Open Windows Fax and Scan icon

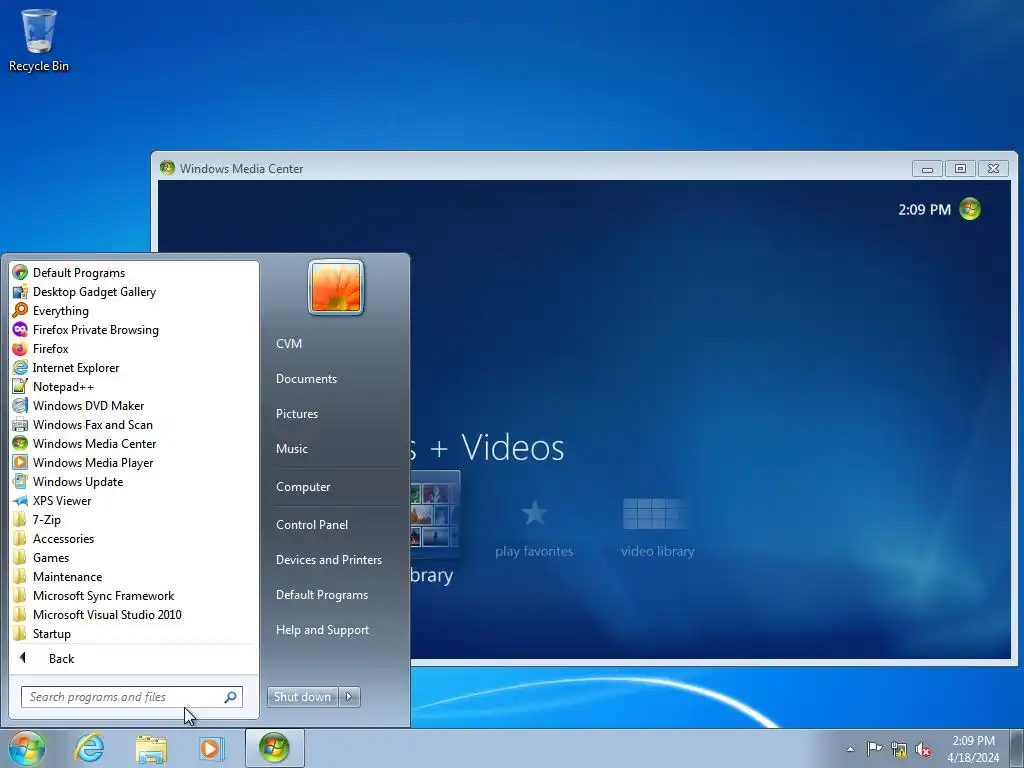point(20,424)
